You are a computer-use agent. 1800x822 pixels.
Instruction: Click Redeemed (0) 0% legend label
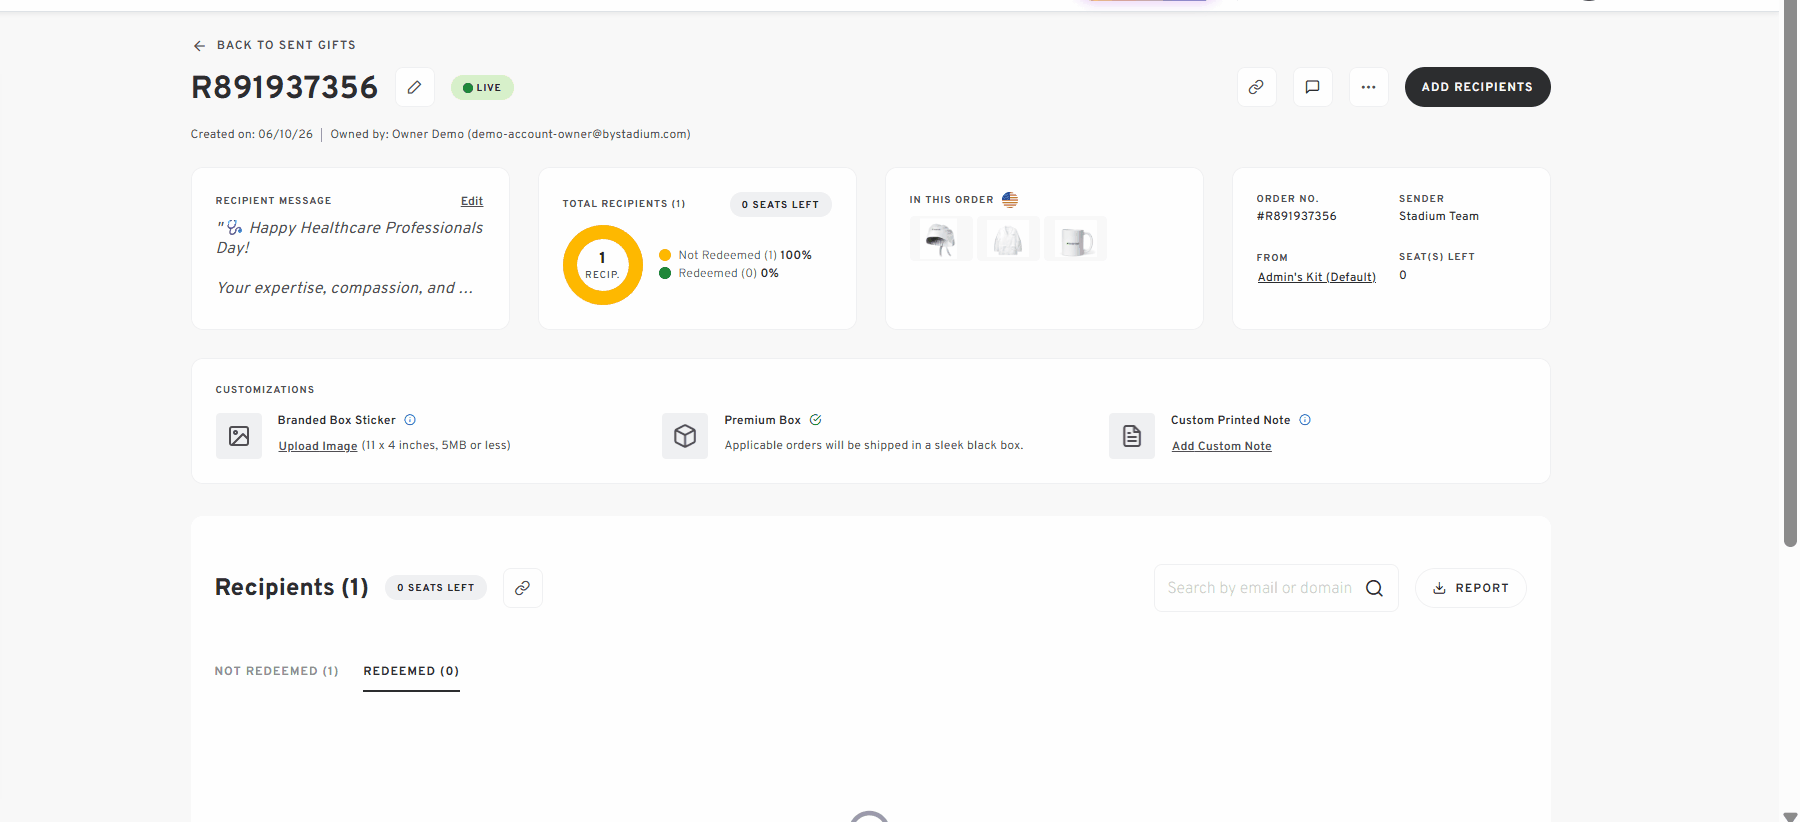[728, 273]
